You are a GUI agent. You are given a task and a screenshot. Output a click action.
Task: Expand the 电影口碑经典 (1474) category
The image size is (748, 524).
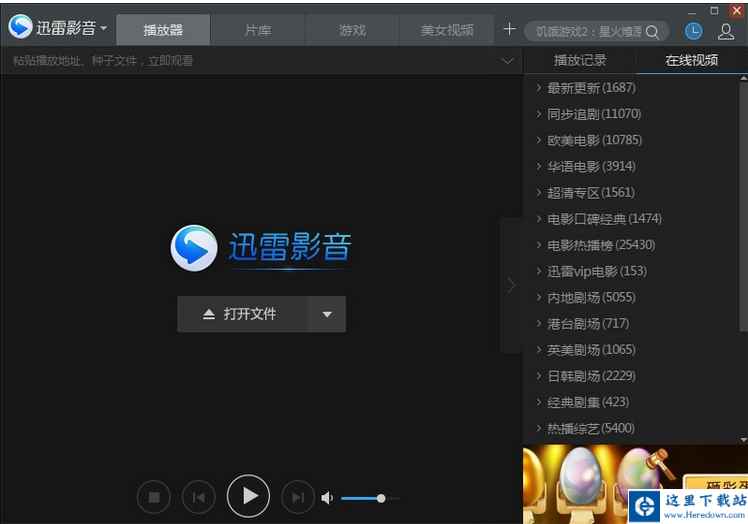tap(599, 219)
